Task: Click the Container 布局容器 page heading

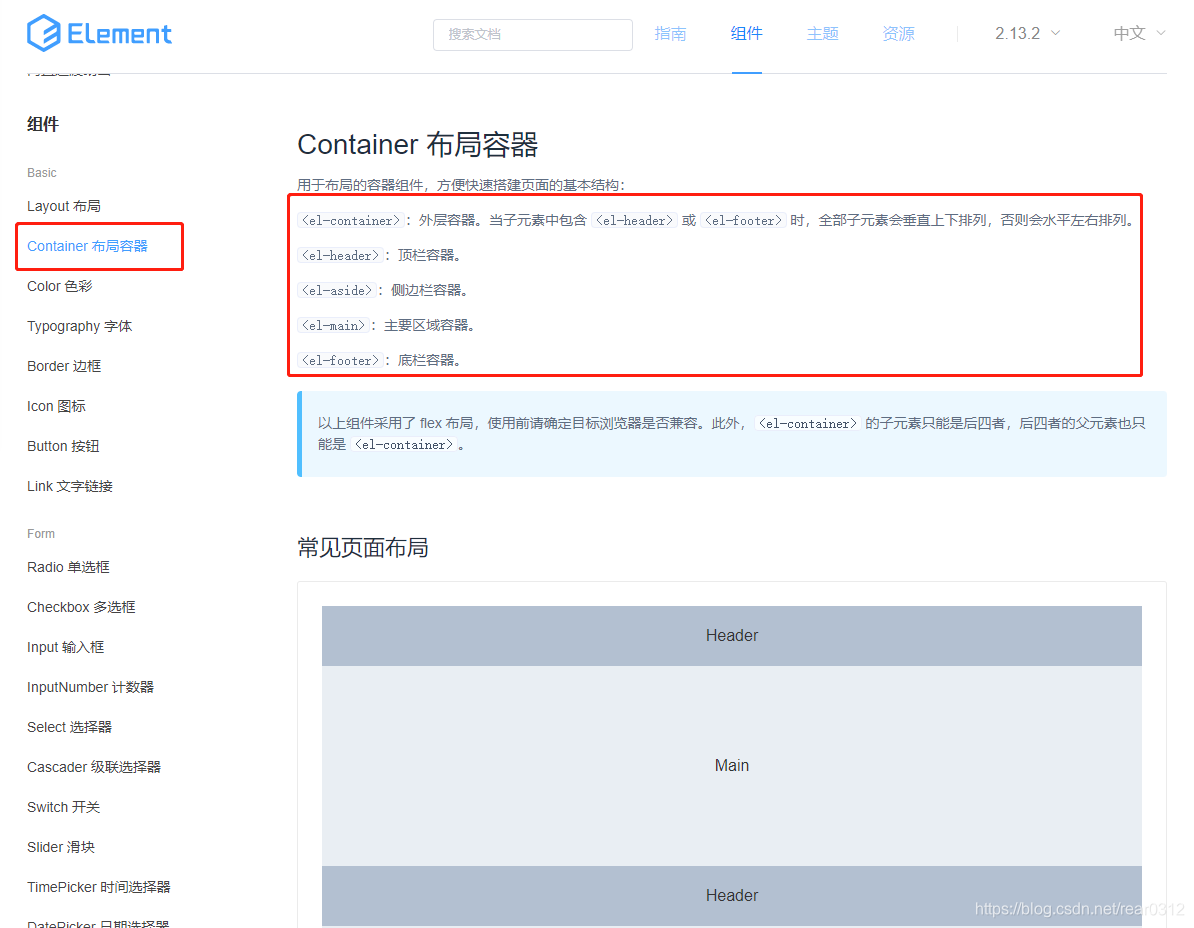Action: 417,144
